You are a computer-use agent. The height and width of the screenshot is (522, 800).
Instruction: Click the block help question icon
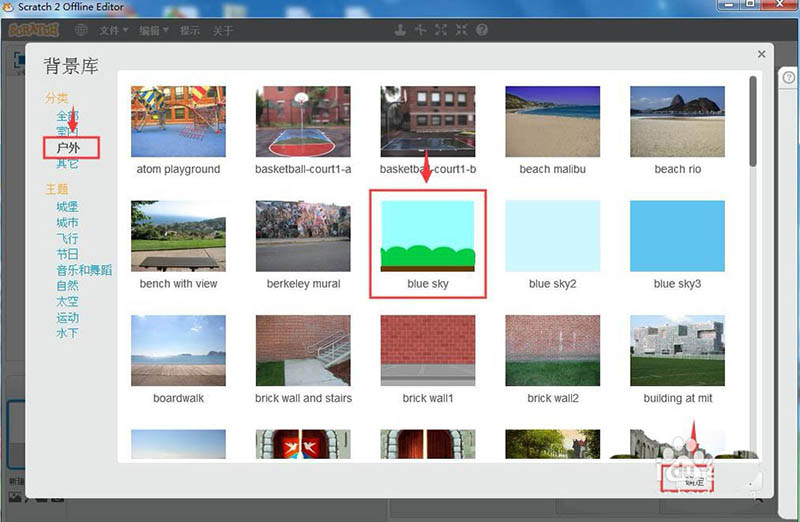482,30
